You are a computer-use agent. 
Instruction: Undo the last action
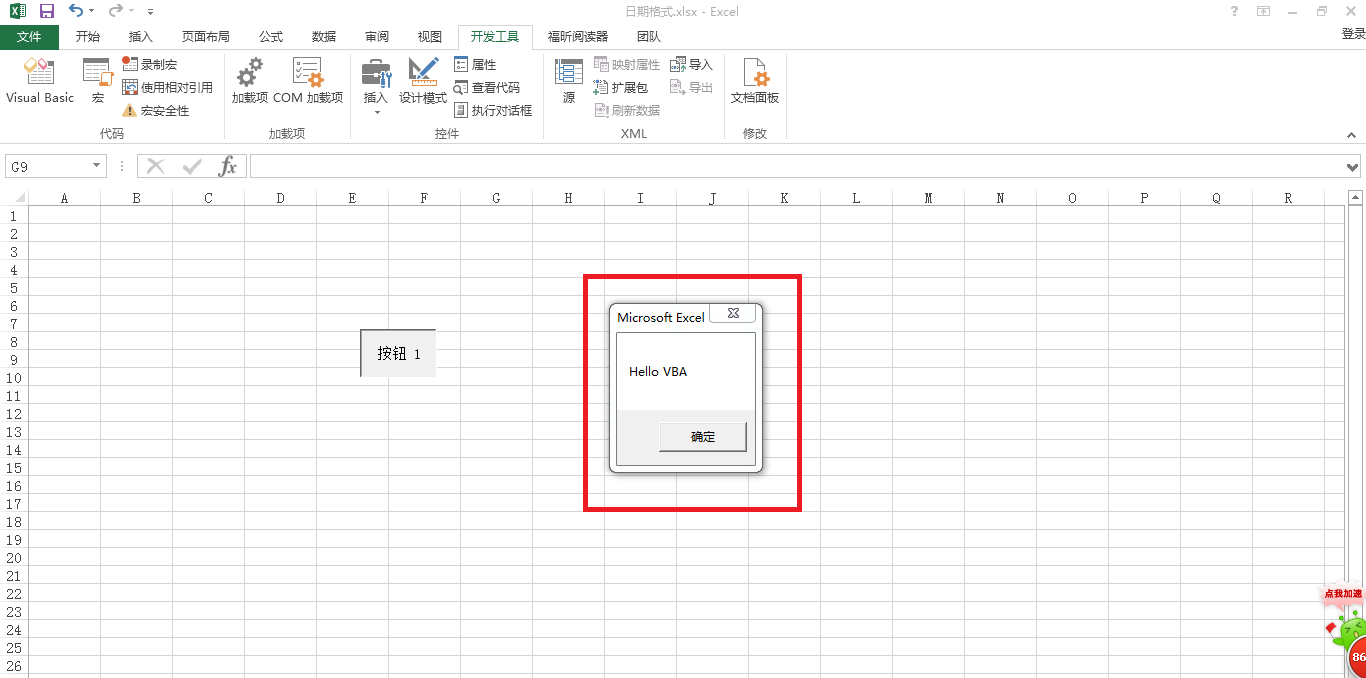[x=76, y=11]
